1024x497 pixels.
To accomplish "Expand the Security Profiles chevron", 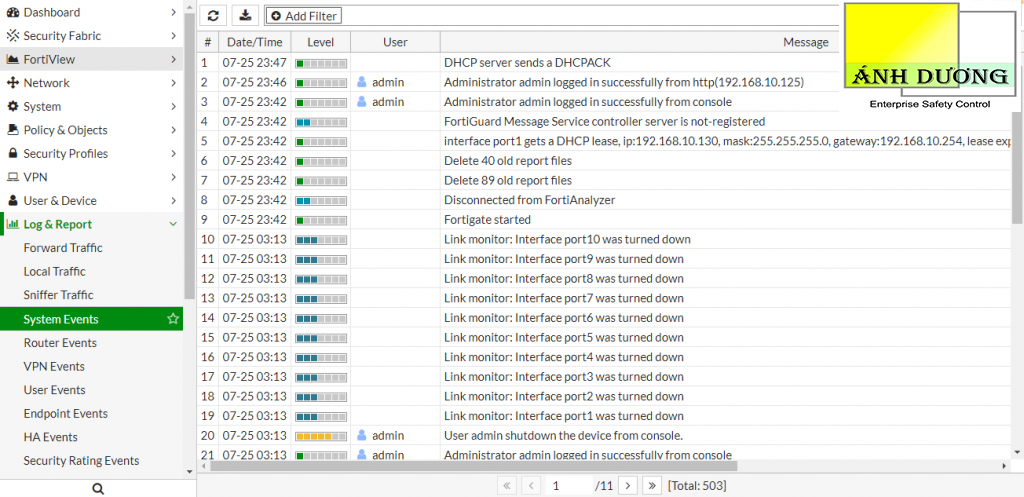I will tap(173, 153).
